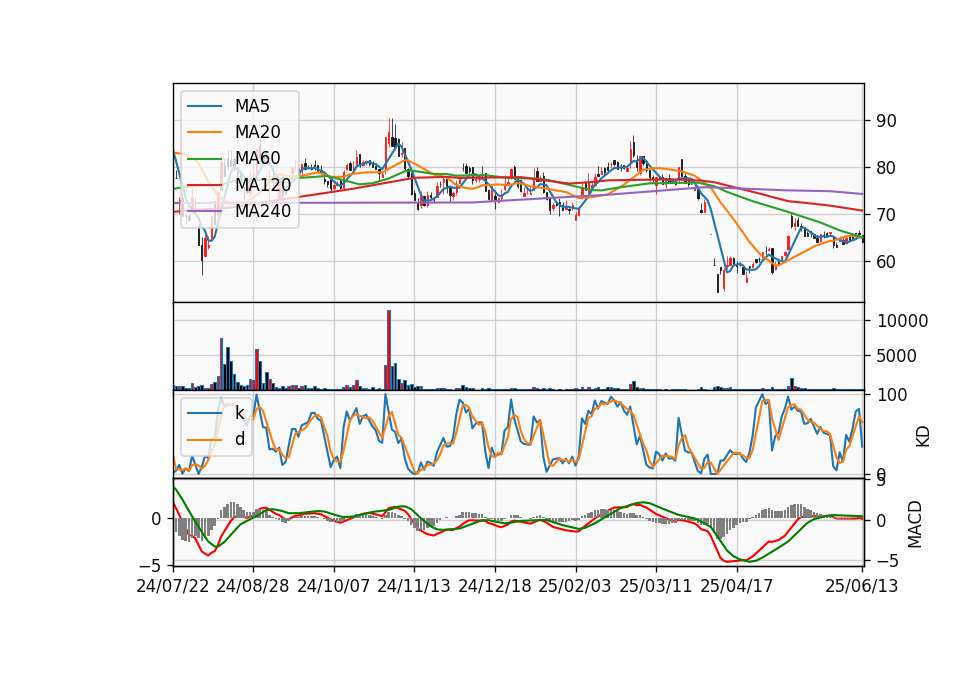Click the 24/07/22 date label
960x690 pixels.
(x=173, y=586)
